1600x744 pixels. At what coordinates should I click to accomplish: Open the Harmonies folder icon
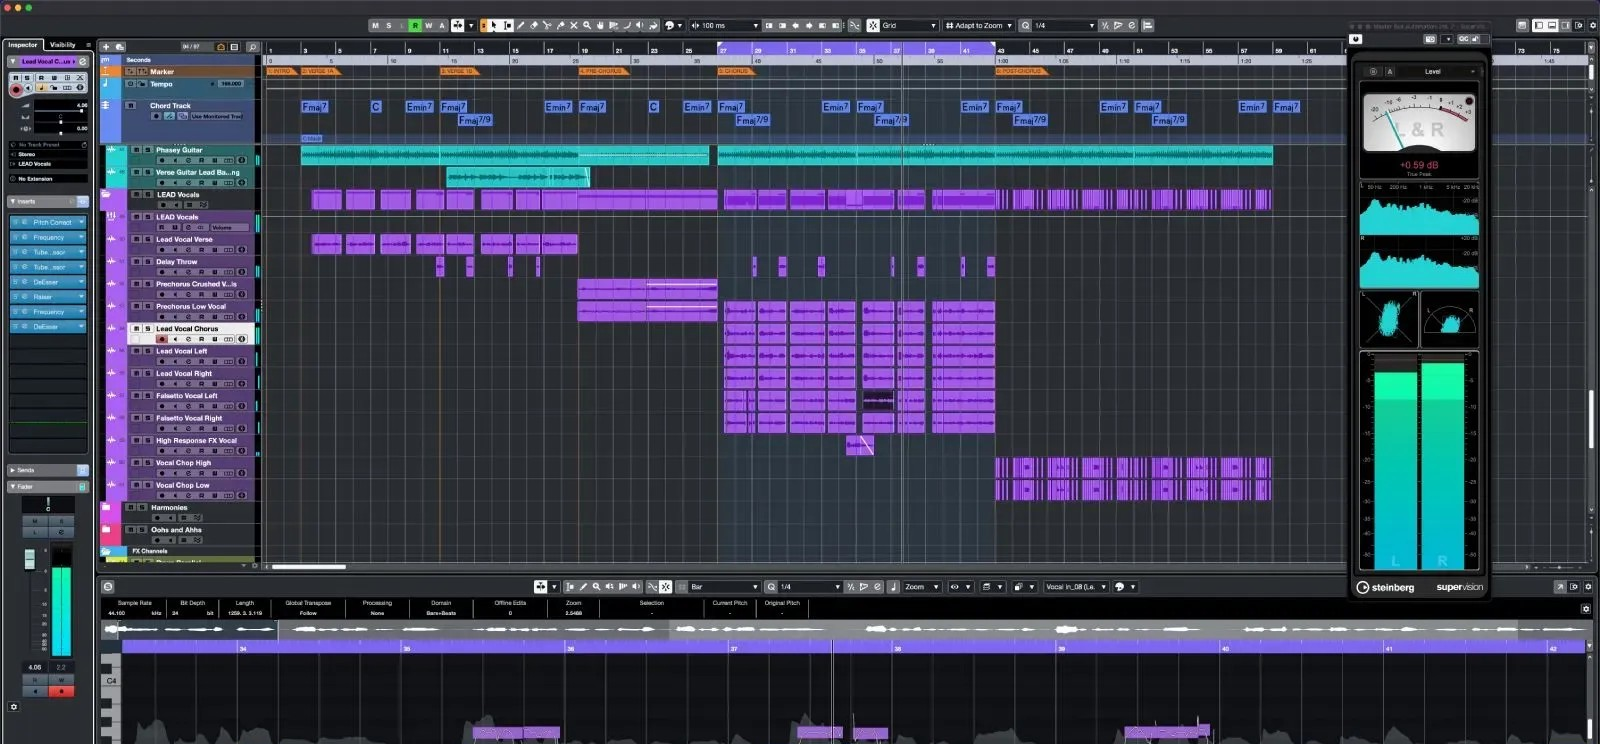[x=106, y=507]
